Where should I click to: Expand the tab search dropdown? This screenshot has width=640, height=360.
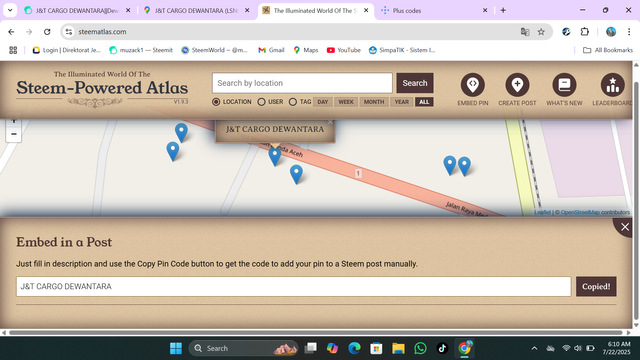pyautogui.click(x=10, y=11)
